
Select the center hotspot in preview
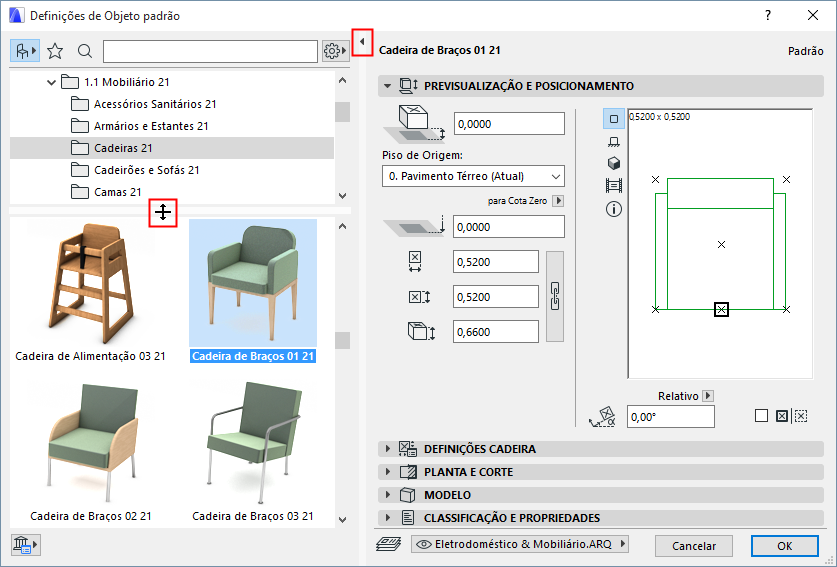coord(721,245)
